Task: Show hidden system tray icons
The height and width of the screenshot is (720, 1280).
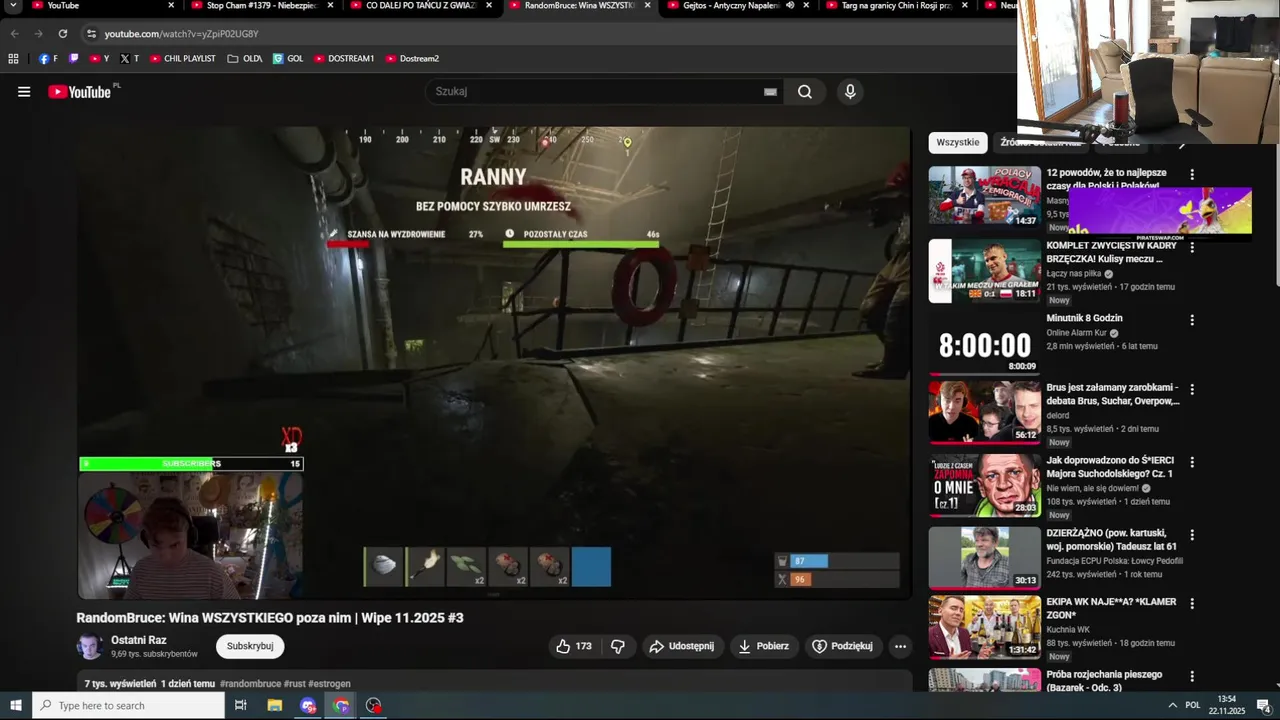Action: click(1172, 705)
